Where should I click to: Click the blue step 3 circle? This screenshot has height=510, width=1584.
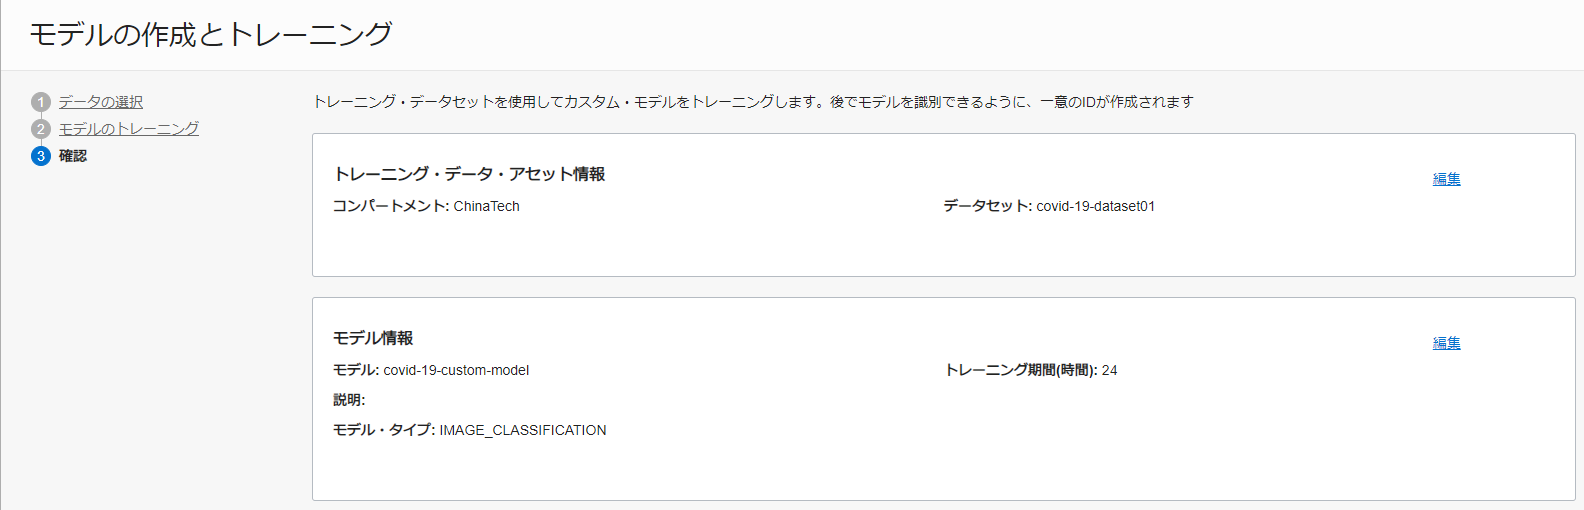coord(40,156)
